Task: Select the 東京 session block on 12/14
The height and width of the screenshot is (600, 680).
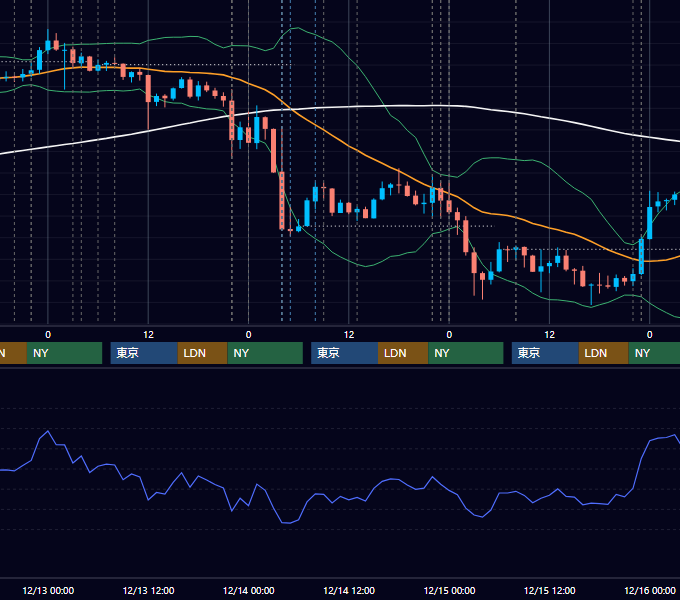Action: (344, 353)
